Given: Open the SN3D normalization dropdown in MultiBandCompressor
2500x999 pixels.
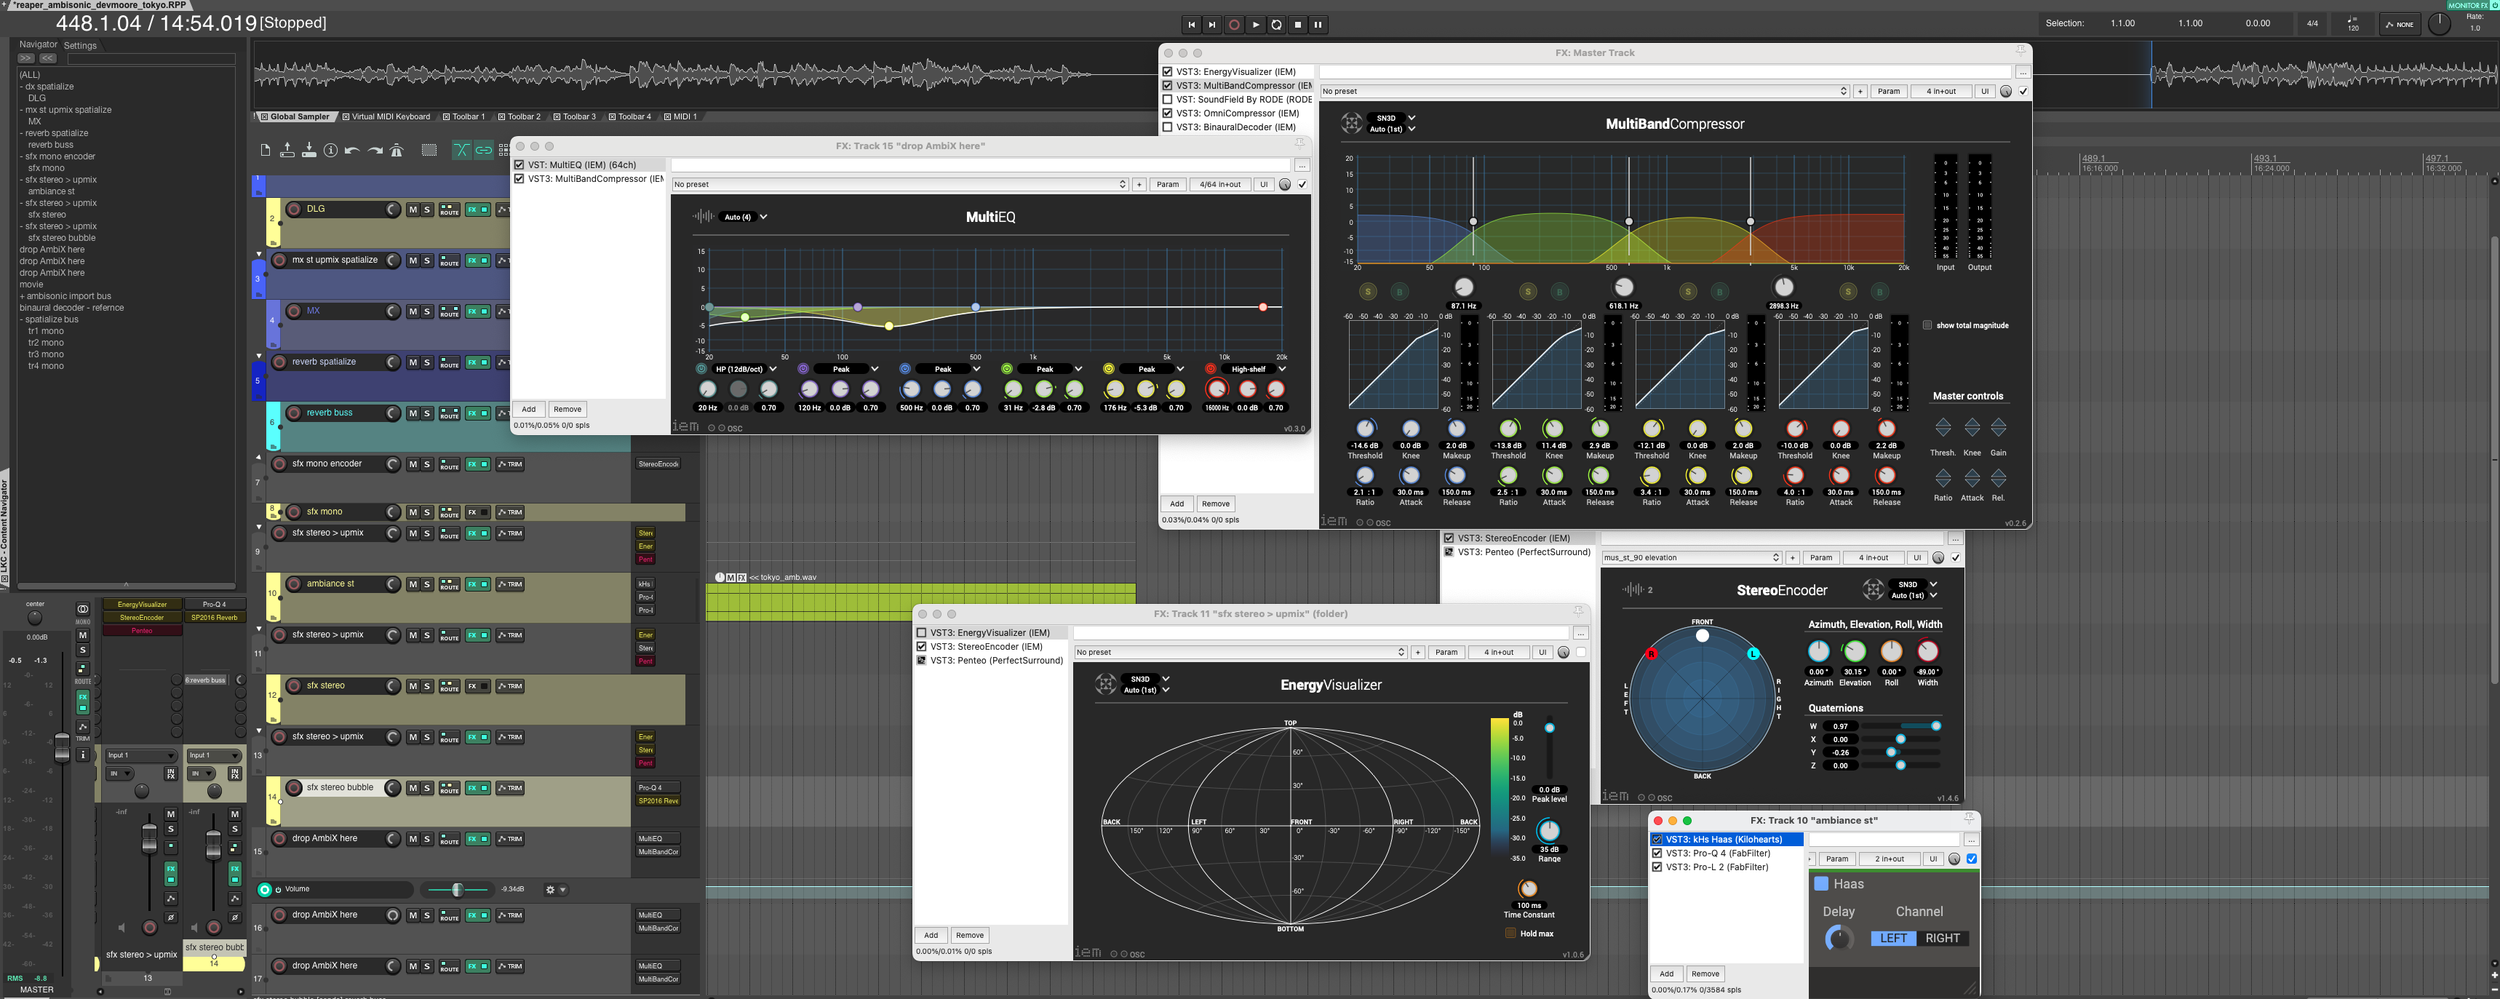Looking at the screenshot, I should click(1392, 118).
